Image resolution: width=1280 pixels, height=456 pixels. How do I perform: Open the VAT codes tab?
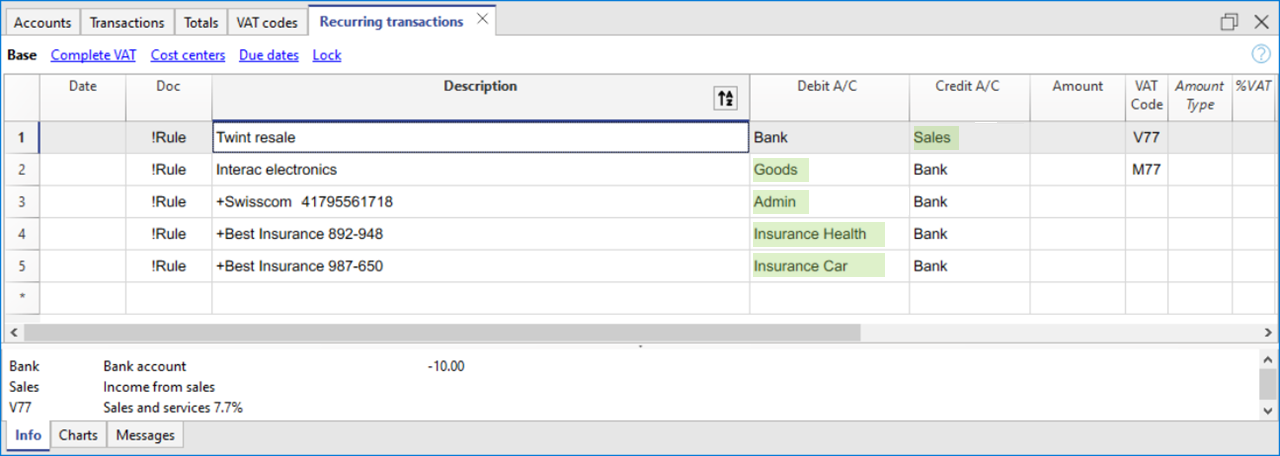(267, 22)
